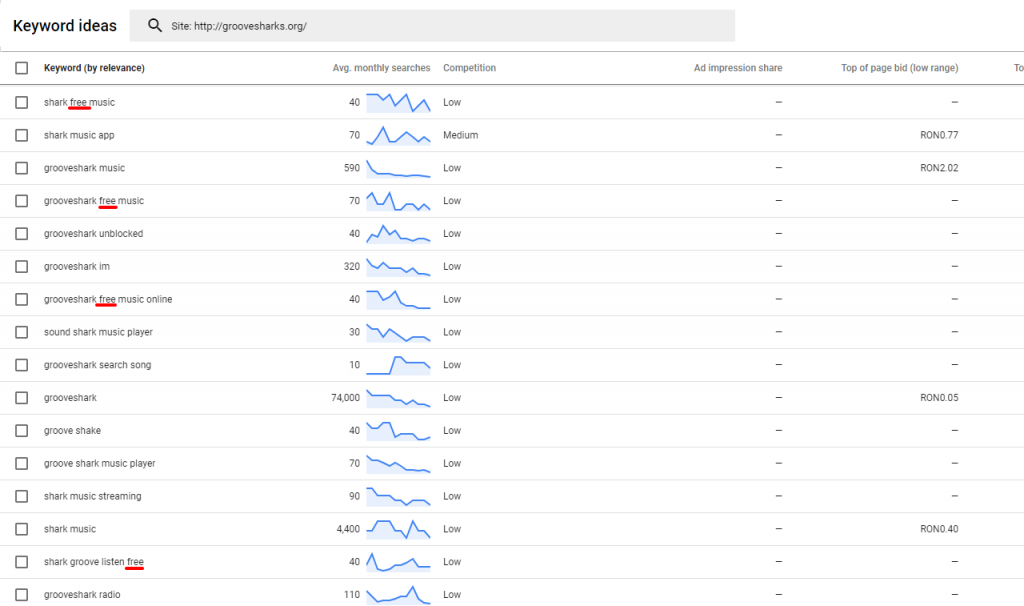This screenshot has height=606, width=1024.
Task: Click the keyword 'grooveshark im'
Action: tap(77, 266)
